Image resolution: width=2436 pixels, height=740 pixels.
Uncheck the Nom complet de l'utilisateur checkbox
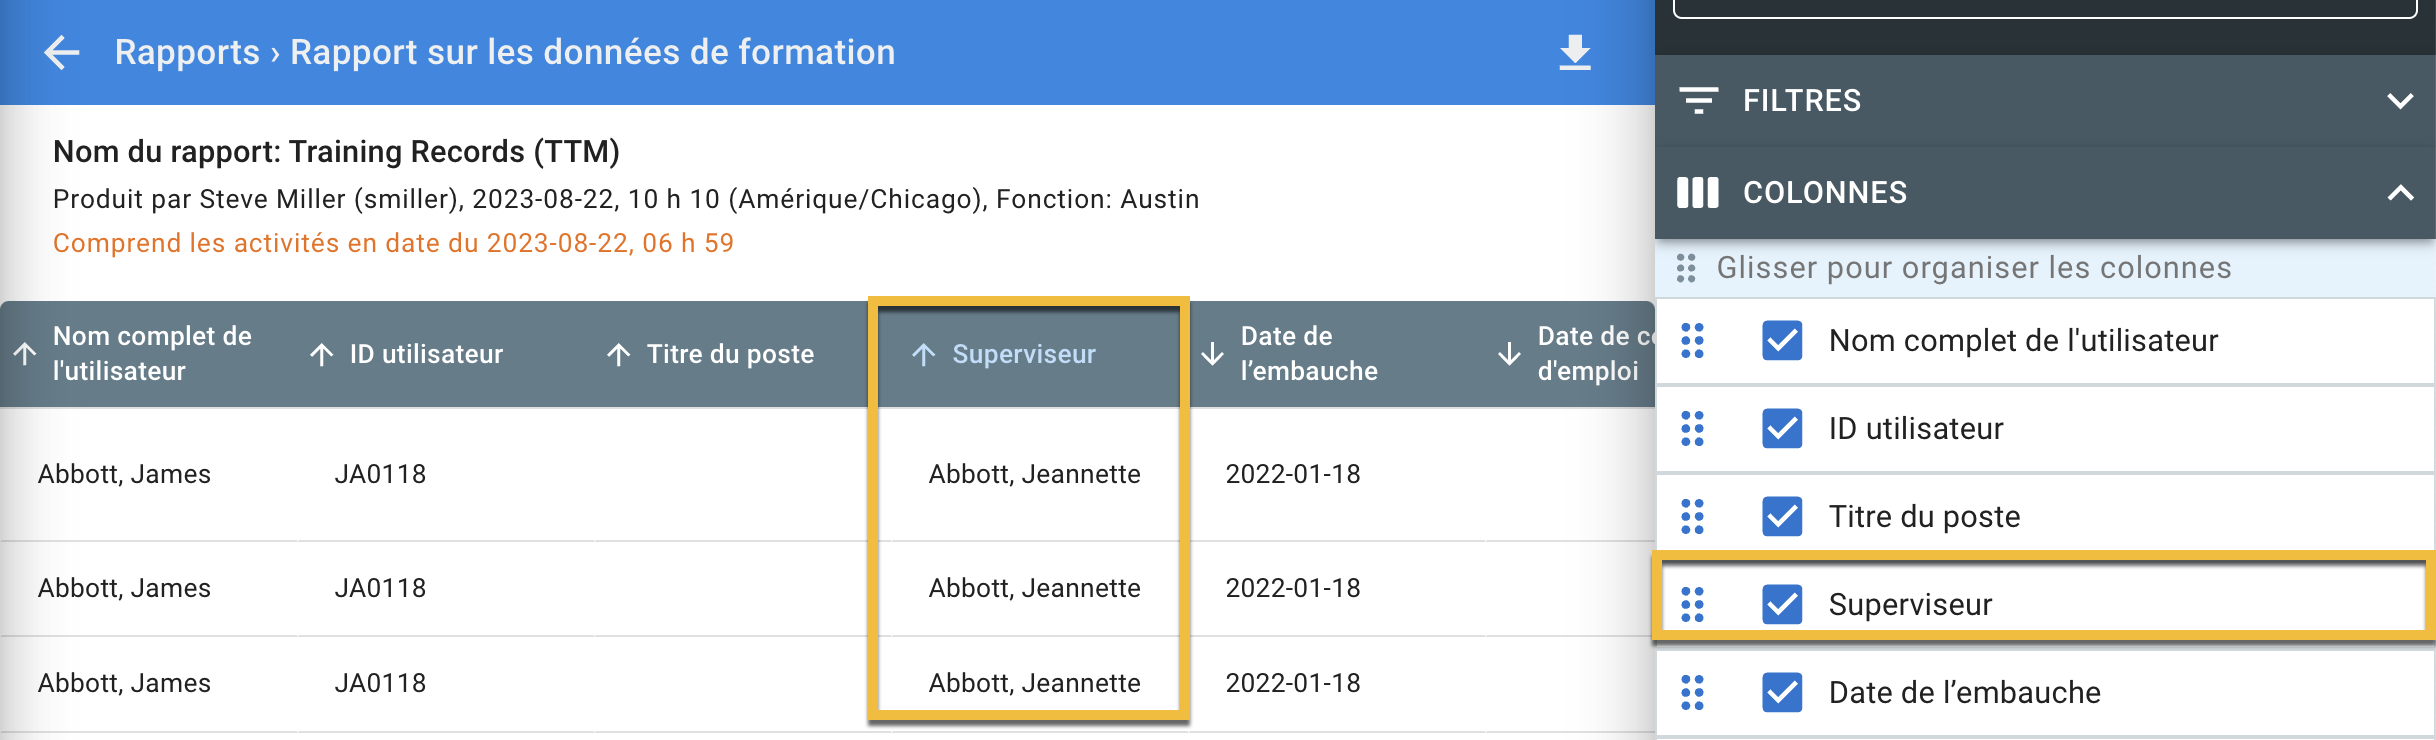[1782, 341]
